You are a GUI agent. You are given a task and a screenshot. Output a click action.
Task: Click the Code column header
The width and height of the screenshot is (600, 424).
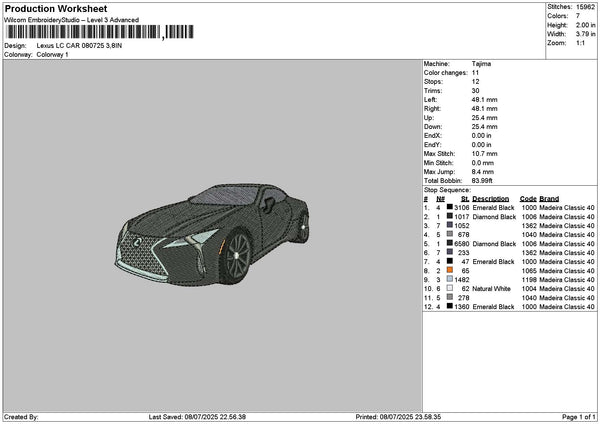[x=528, y=199]
